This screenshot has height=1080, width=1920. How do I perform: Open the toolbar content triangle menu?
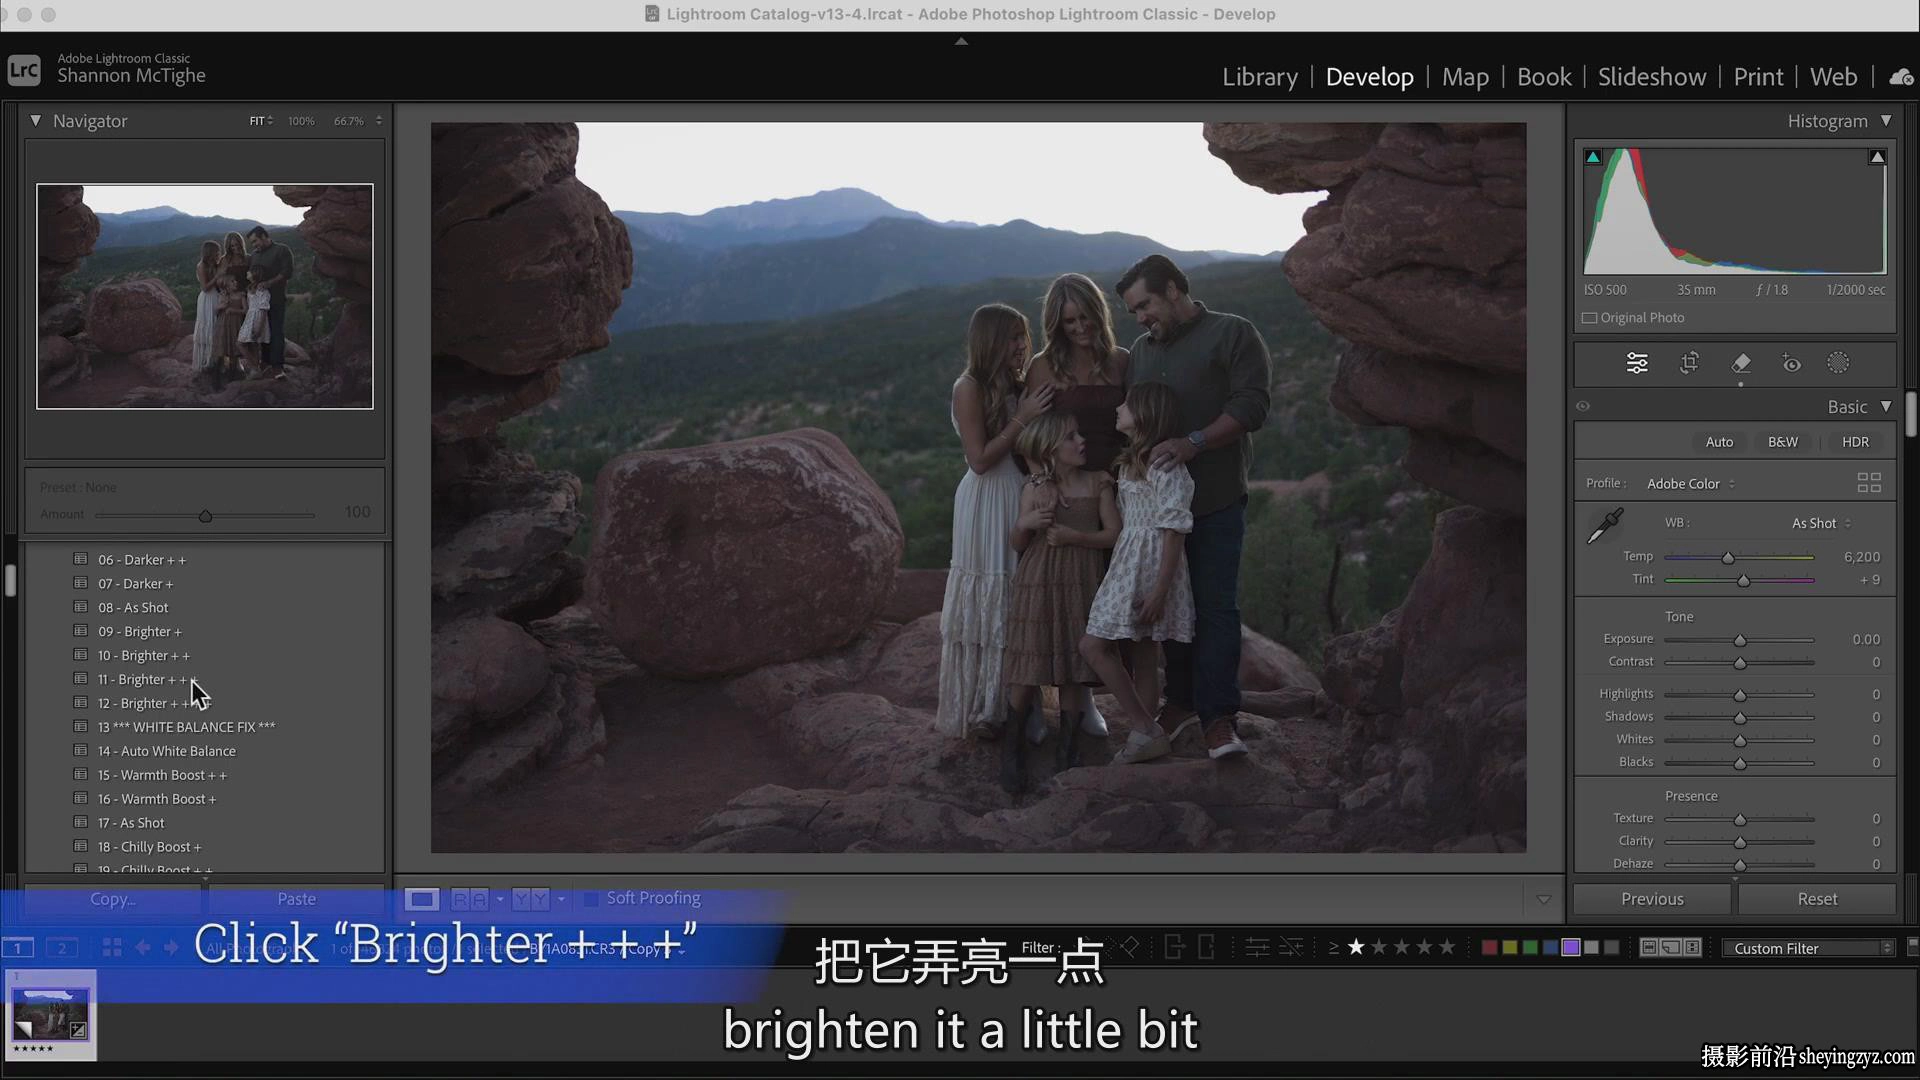click(1544, 899)
